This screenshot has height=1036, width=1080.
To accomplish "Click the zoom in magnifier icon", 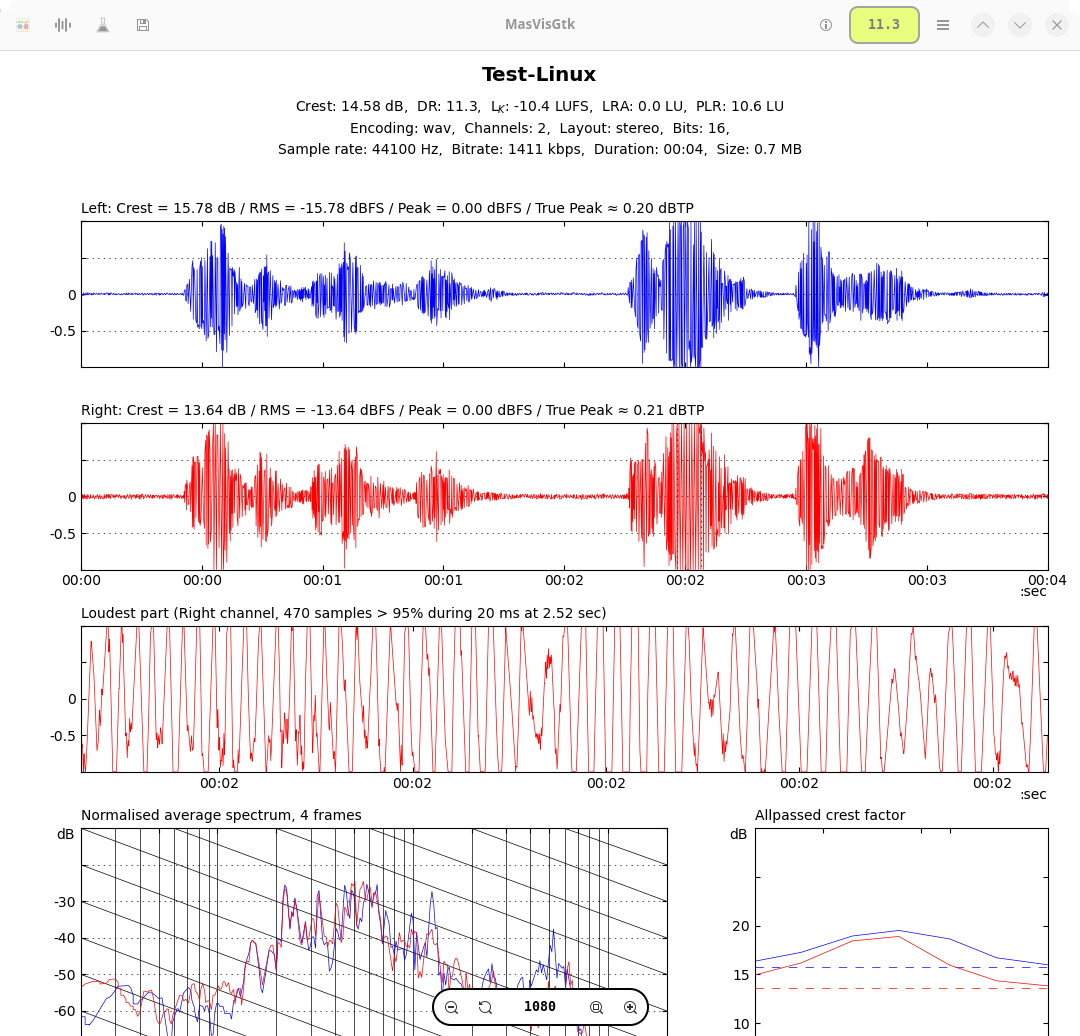I will tap(630, 1007).
